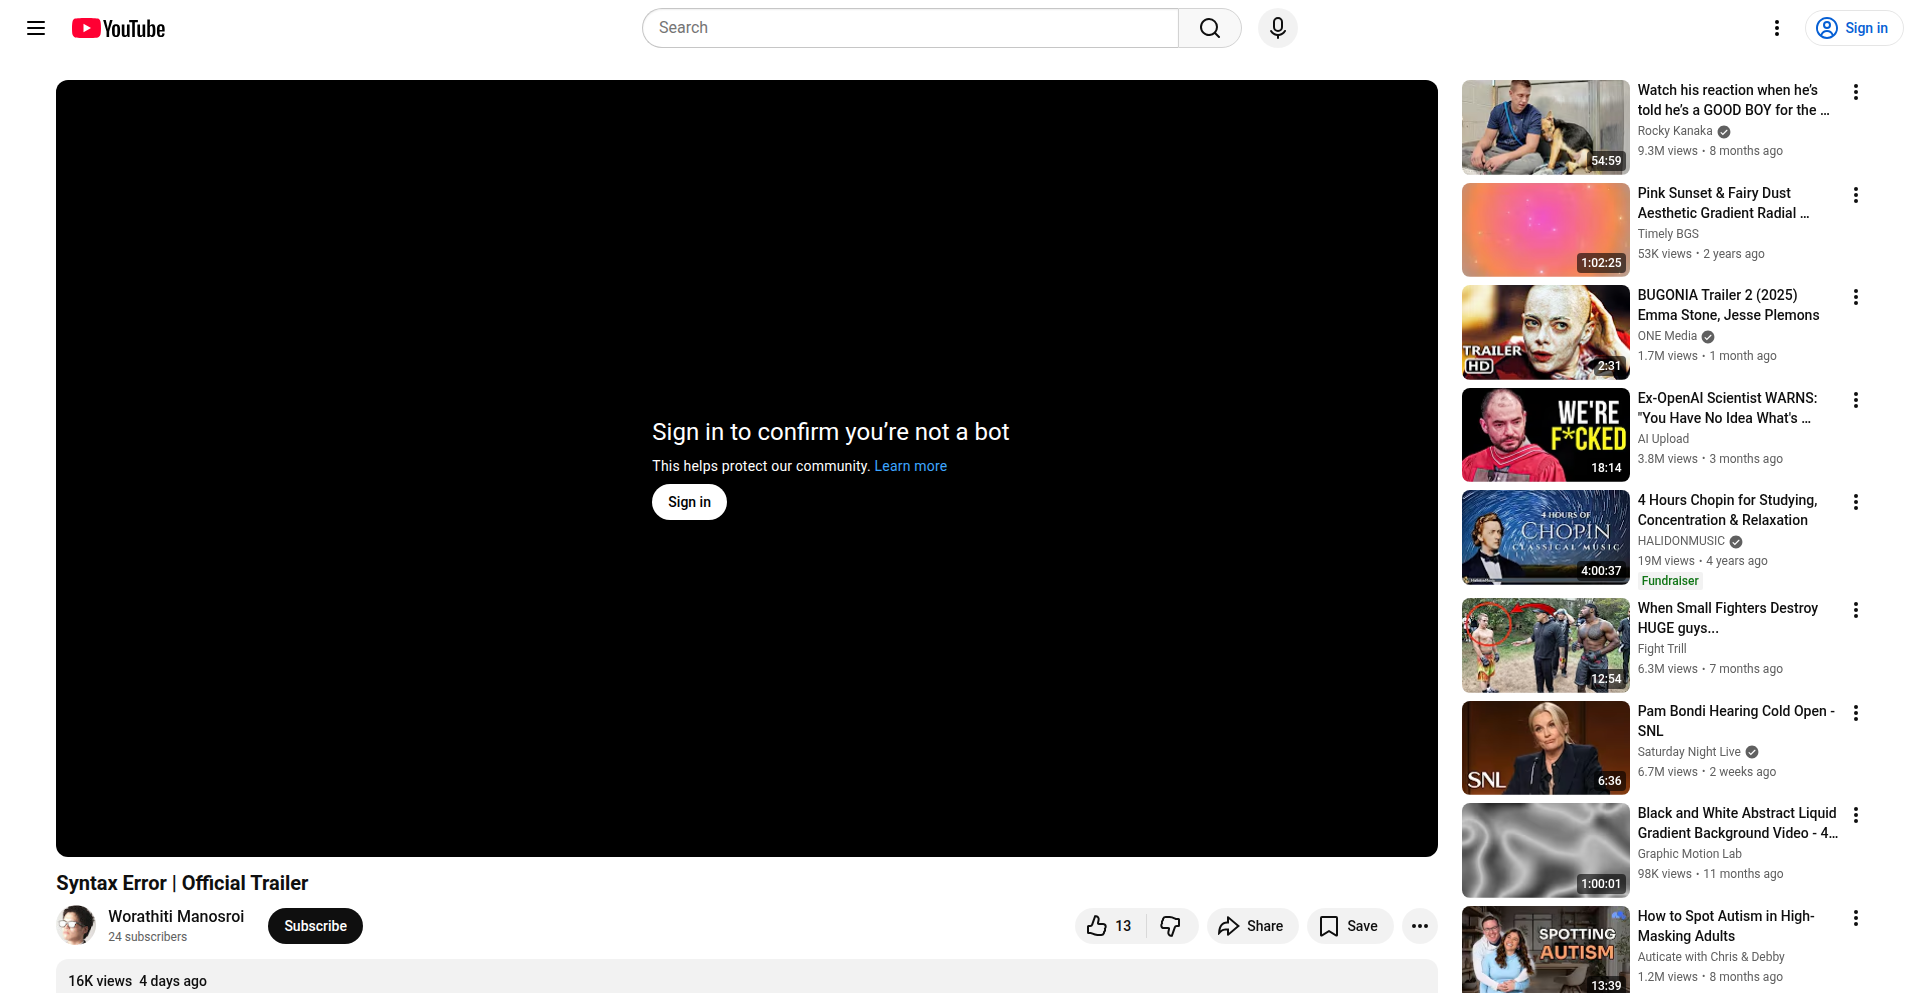Image resolution: width=1920 pixels, height=993 pixels.
Task: Click title 'Pink Sunset & Fairy Dust'
Action: (1723, 203)
